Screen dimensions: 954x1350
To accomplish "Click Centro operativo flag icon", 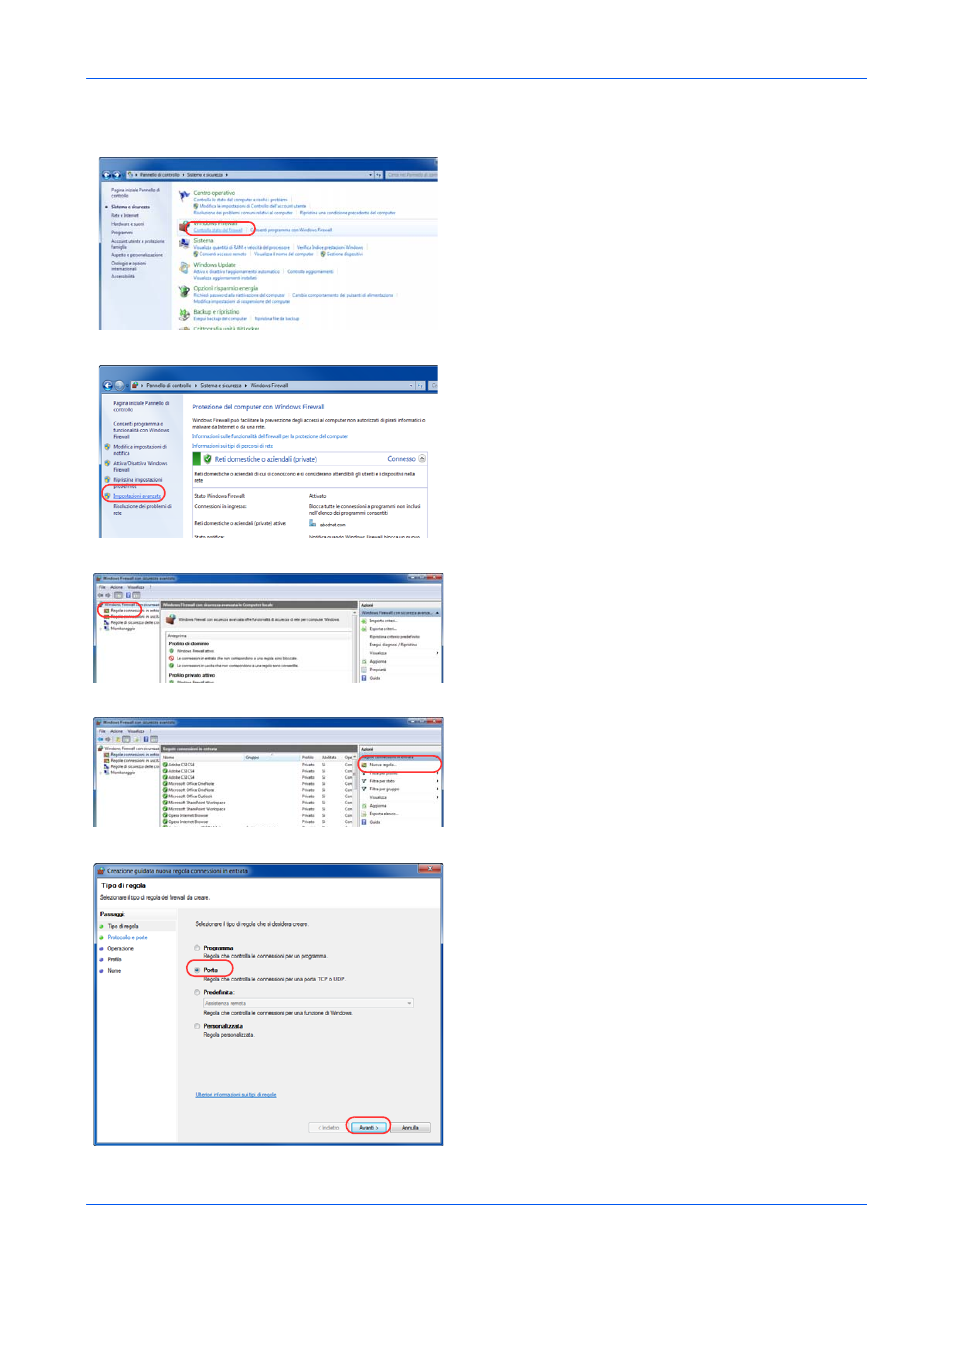I will [184, 196].
